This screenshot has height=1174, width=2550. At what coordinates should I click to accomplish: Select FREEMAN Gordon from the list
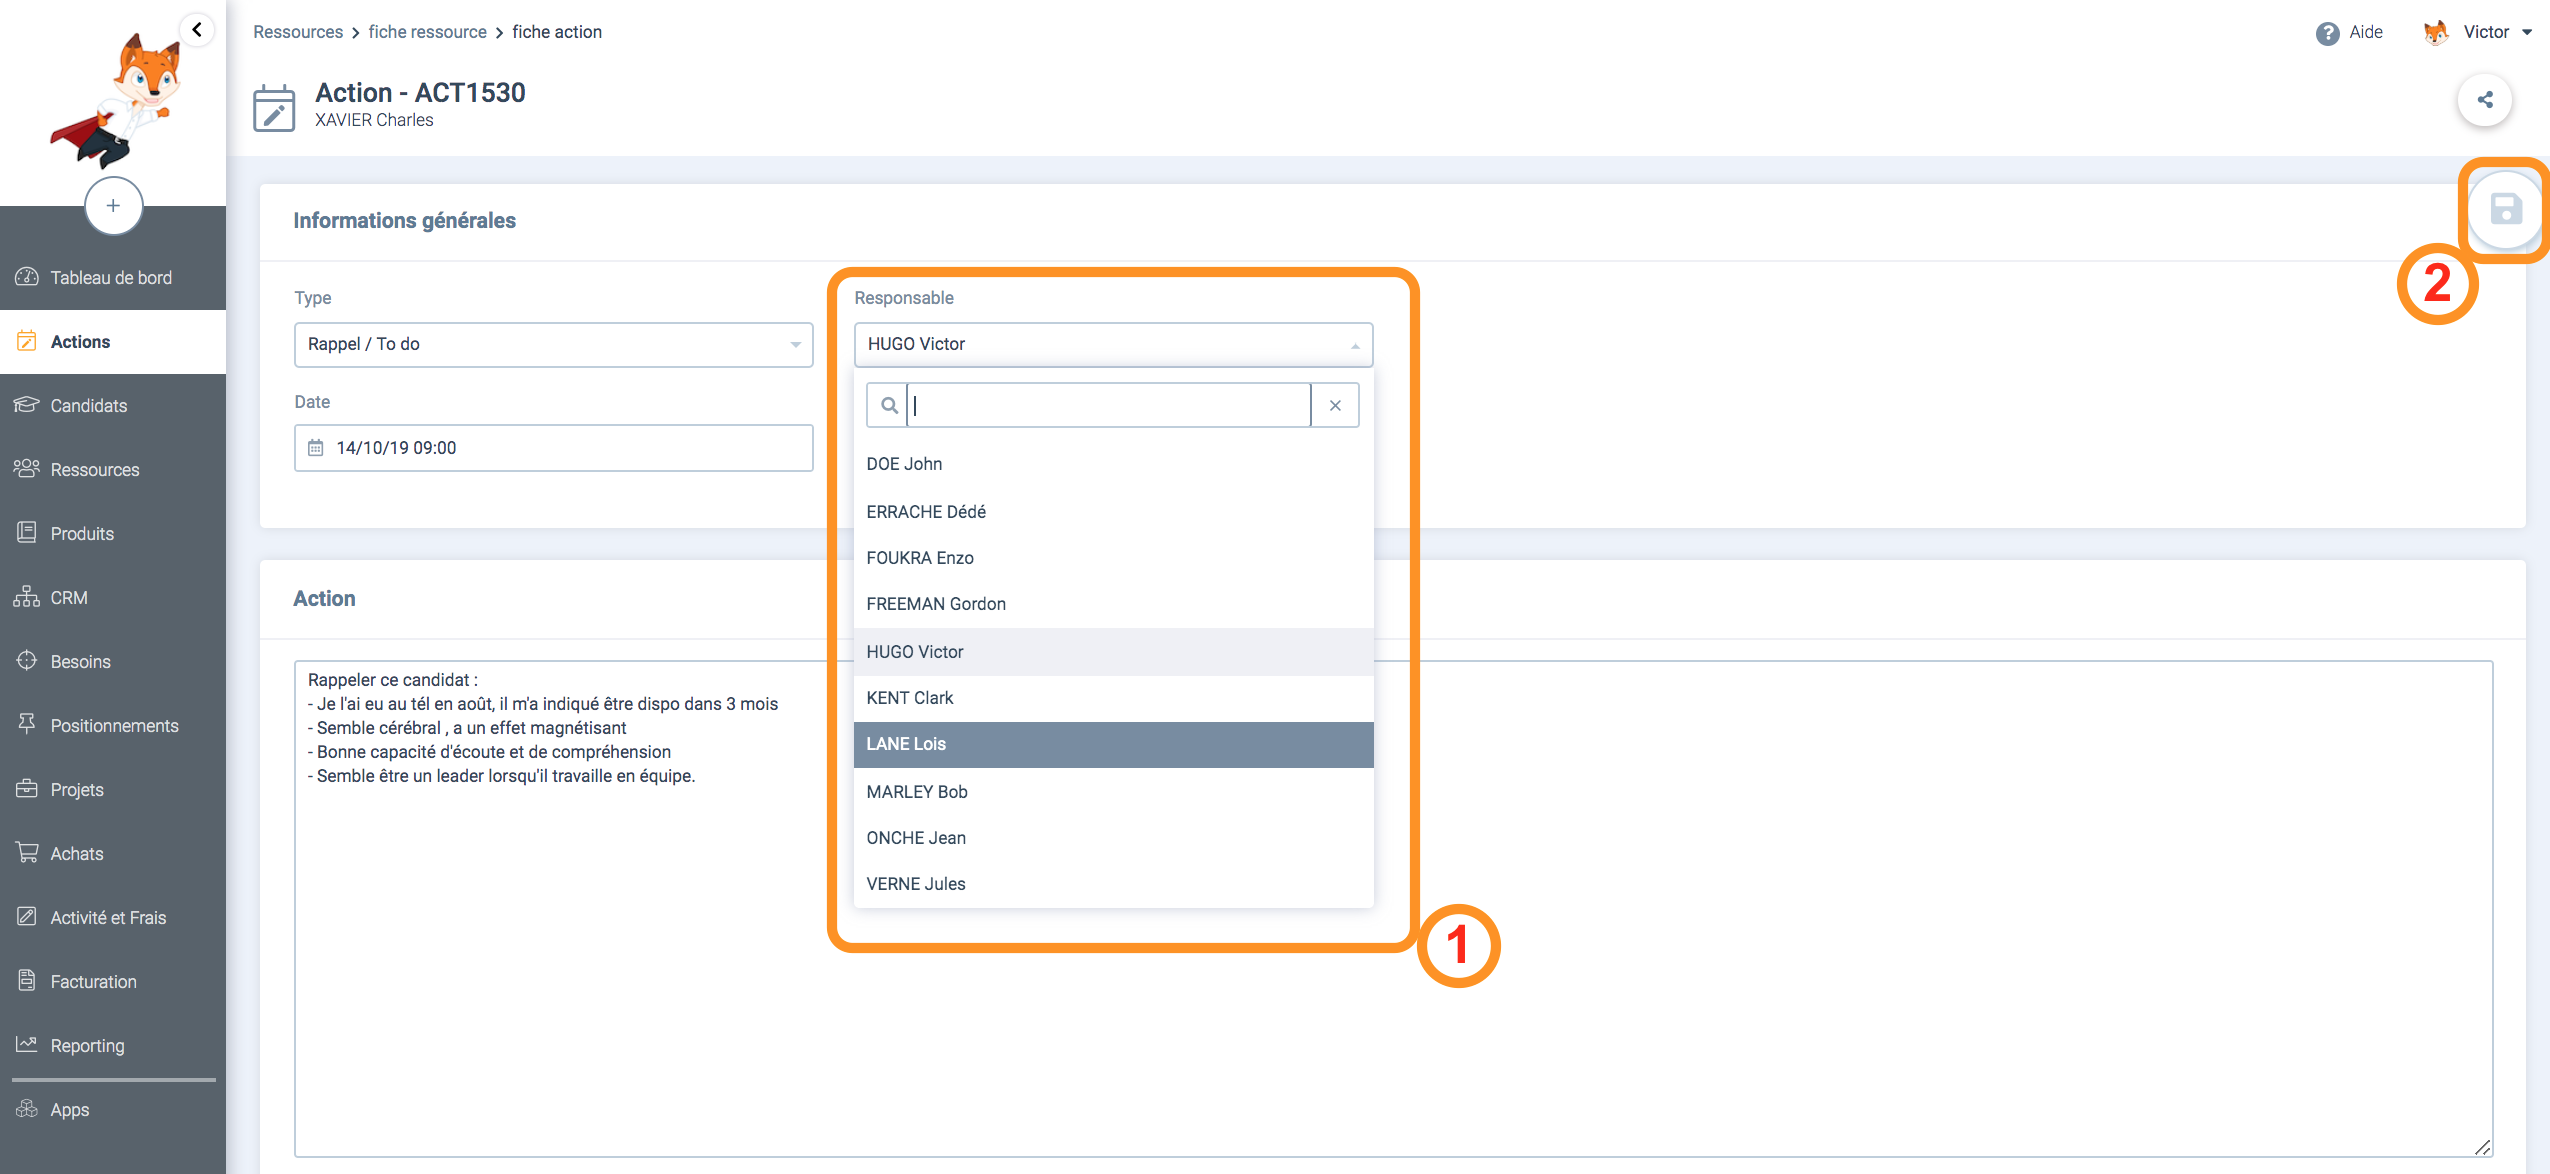1113,604
